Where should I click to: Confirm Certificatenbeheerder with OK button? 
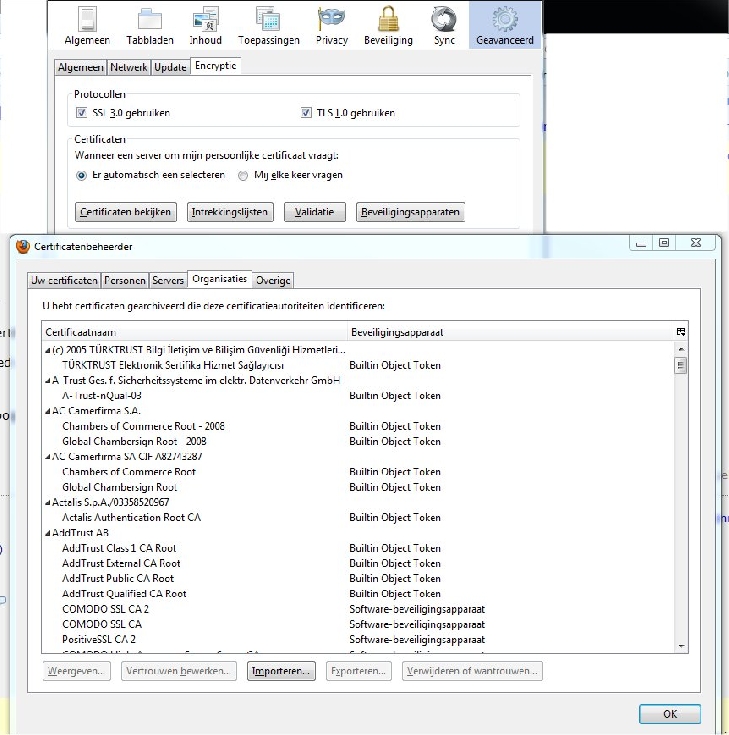670,714
